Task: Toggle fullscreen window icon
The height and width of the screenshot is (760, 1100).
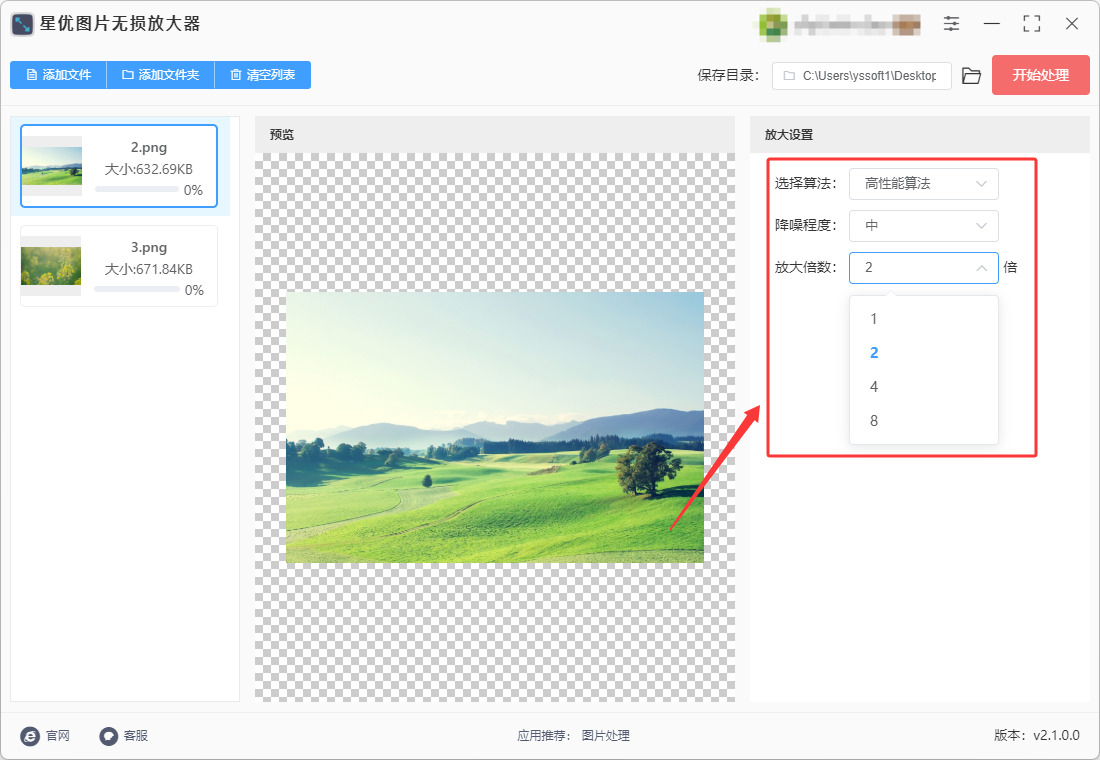Action: [1031, 23]
